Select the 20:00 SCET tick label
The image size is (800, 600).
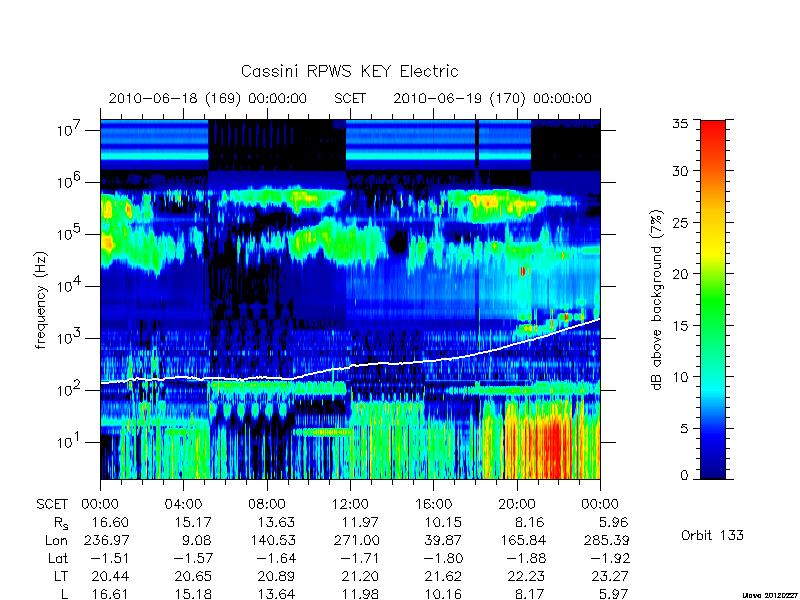[517, 504]
